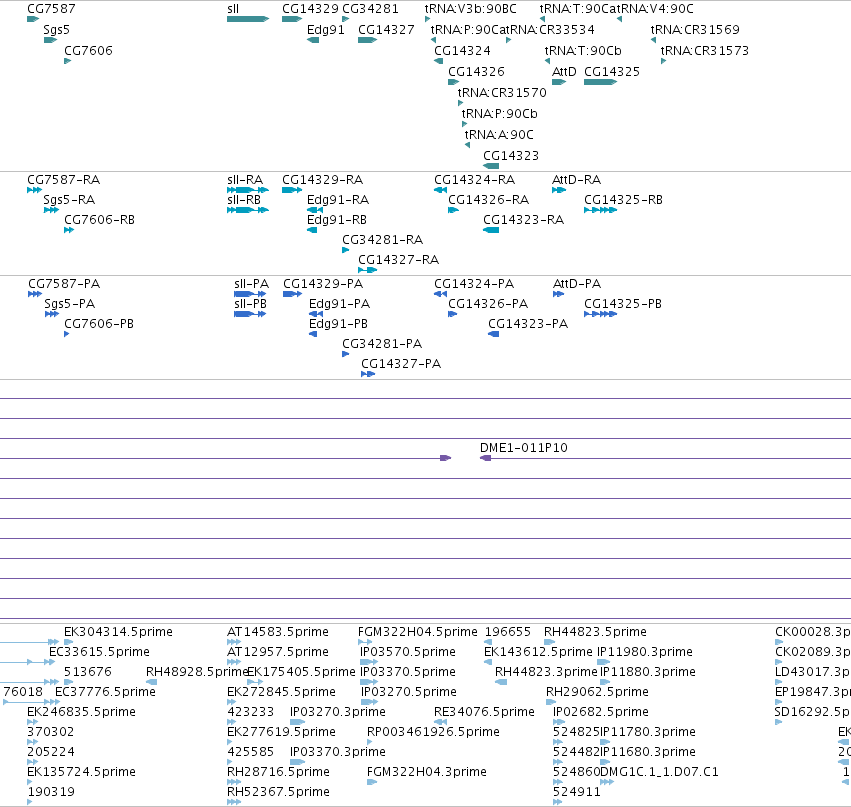Click the CG14324-RA transcript label
Image resolution: width=851 pixels, height=807 pixels.
pyautogui.click(x=474, y=180)
